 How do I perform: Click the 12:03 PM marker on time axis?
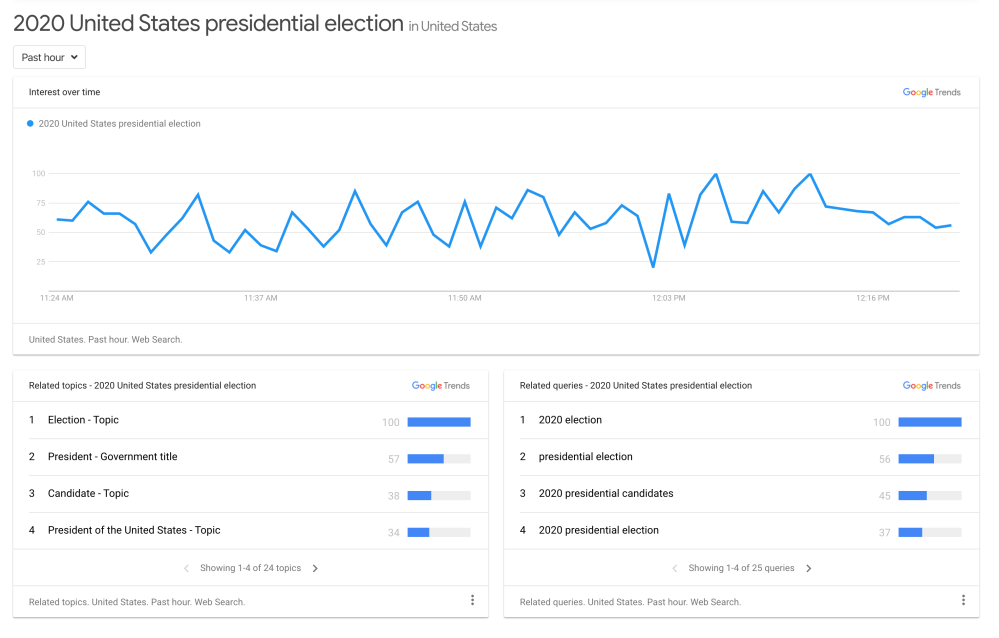[668, 298]
